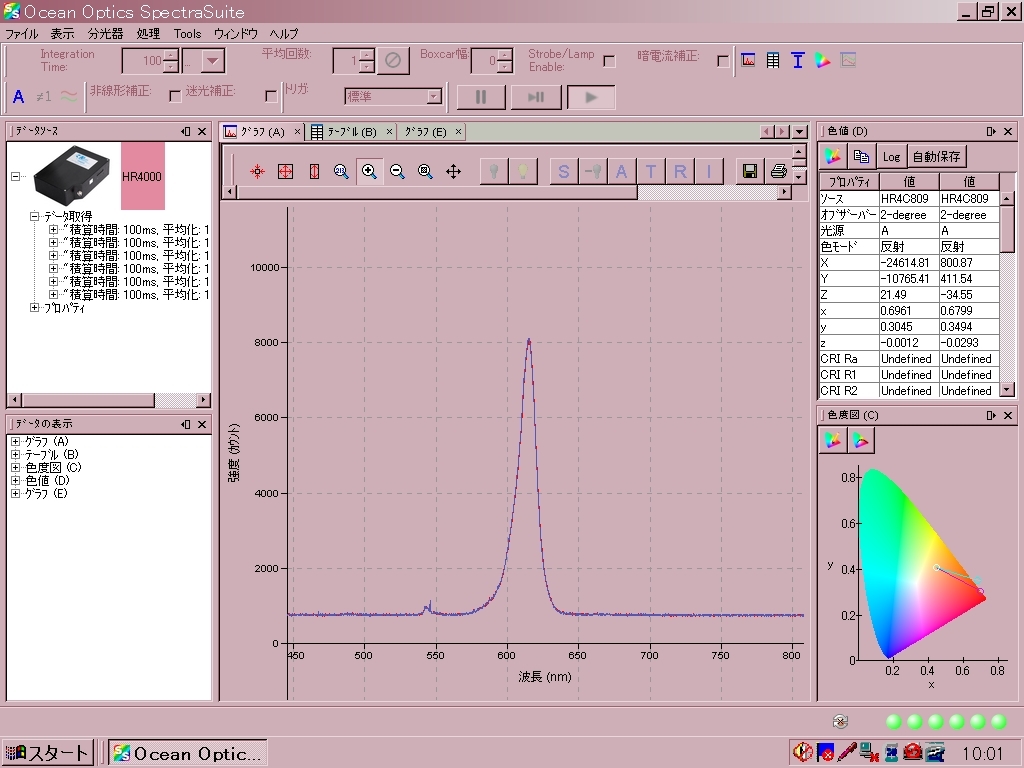1024x768 pixels.
Task: Click scroll down arrow in color values table
Action: [x=1007, y=391]
